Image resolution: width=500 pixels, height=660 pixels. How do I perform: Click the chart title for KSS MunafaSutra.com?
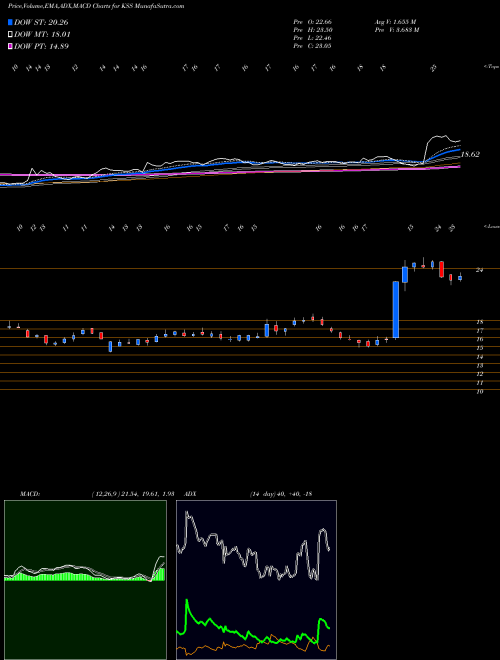pos(96,6)
